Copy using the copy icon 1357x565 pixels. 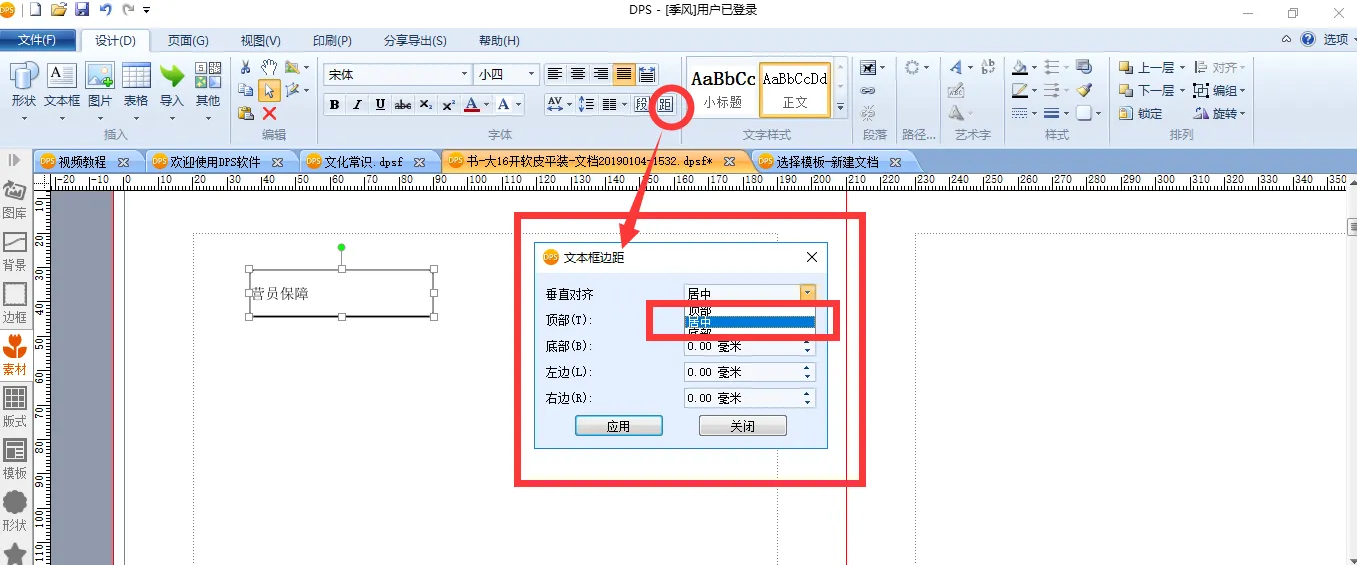tap(246, 90)
